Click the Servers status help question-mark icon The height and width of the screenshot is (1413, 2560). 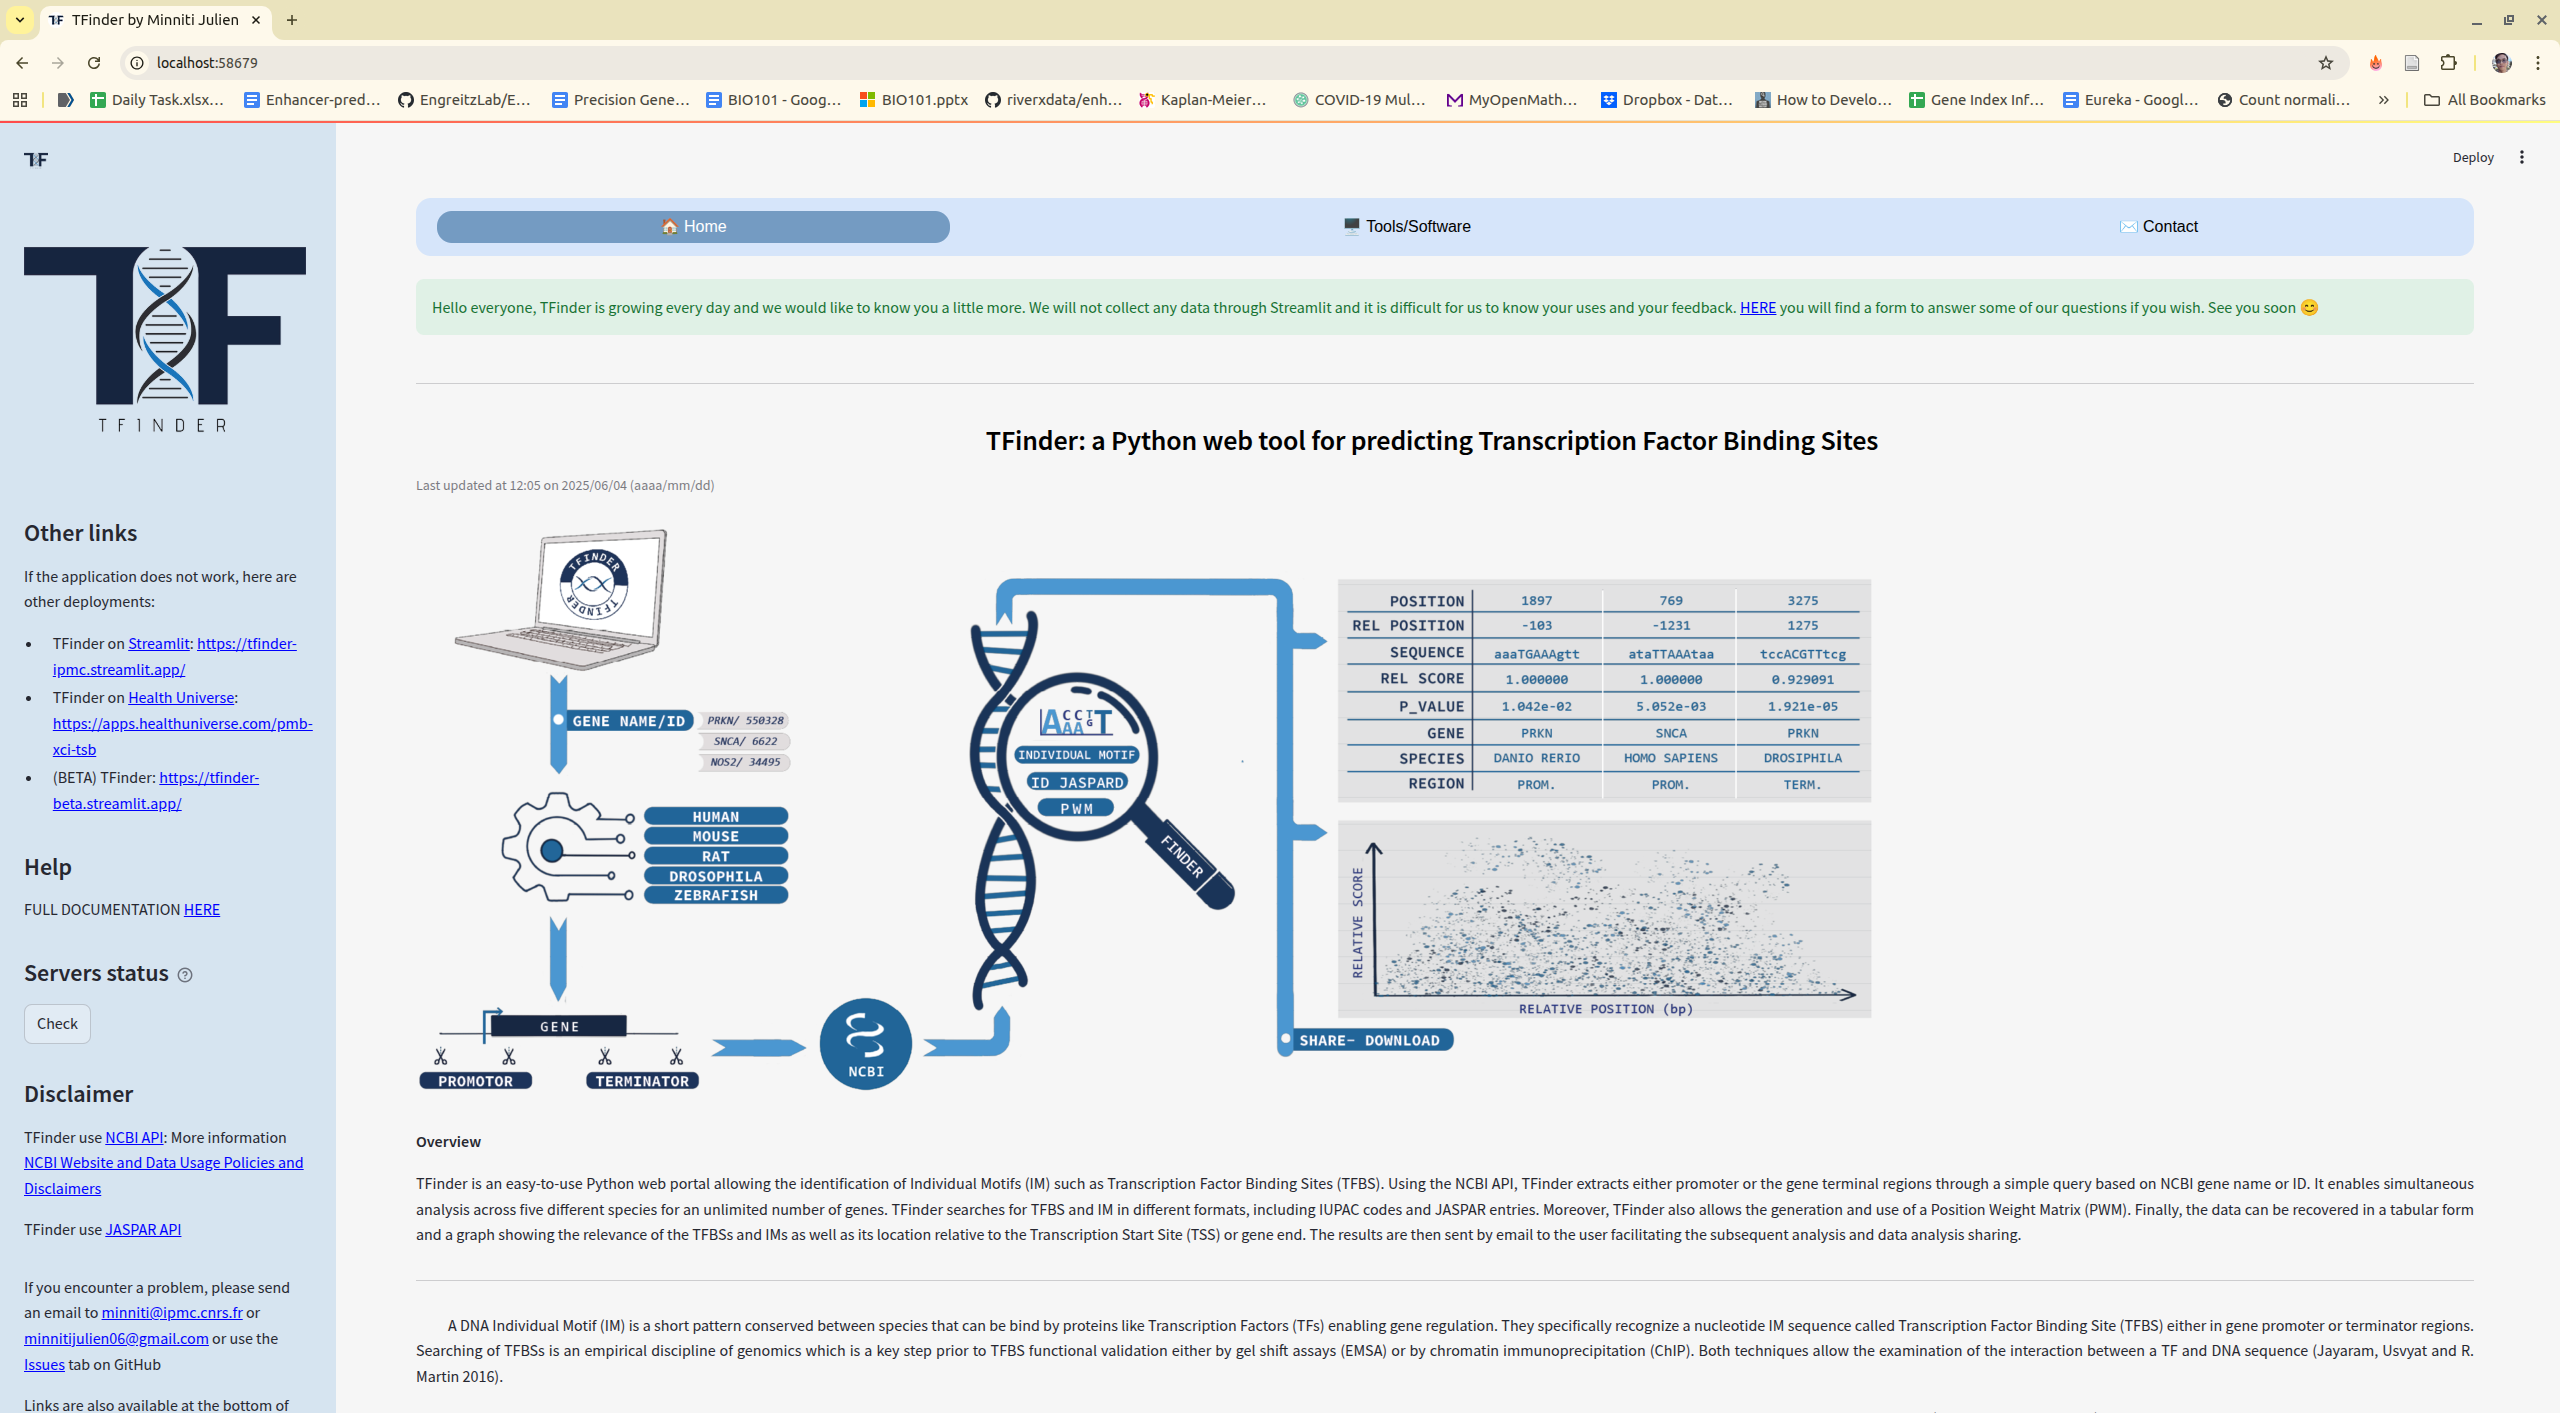[x=185, y=975]
